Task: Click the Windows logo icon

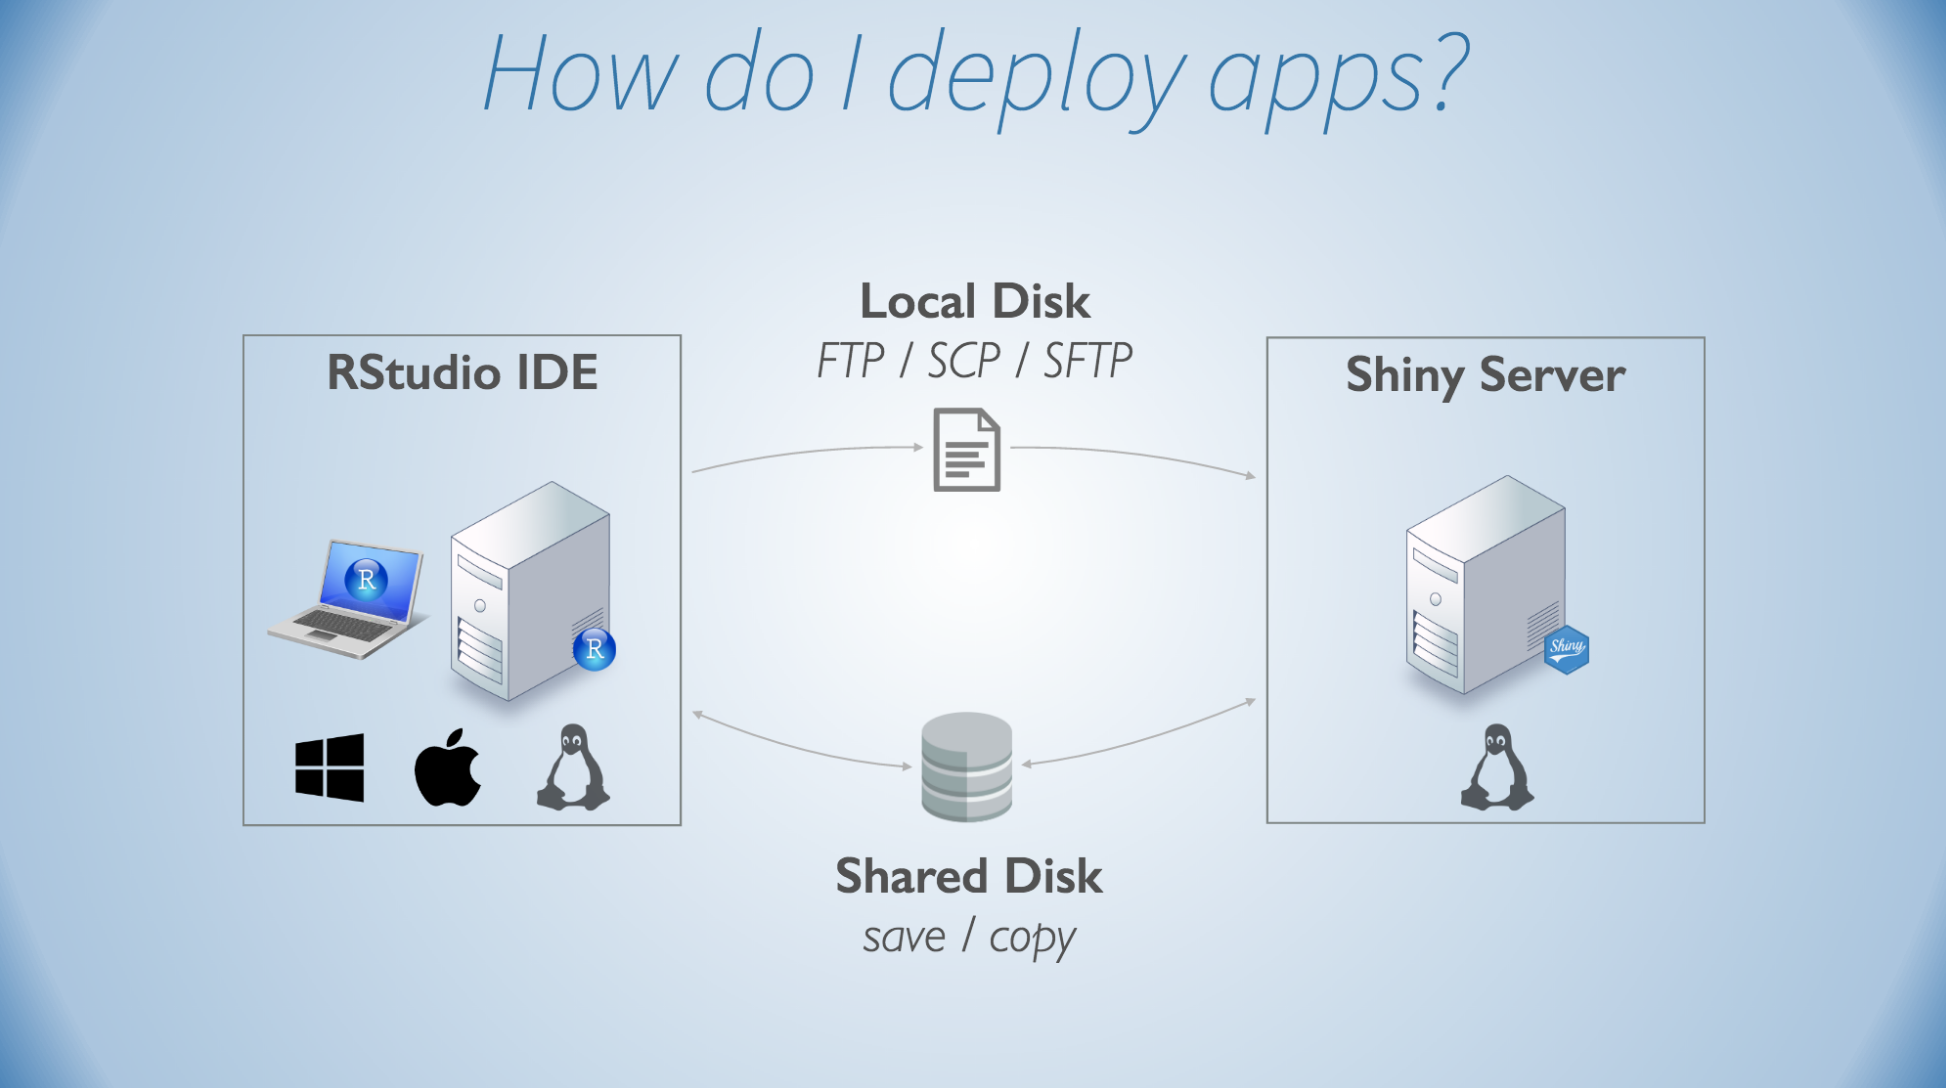Action: pos(330,767)
